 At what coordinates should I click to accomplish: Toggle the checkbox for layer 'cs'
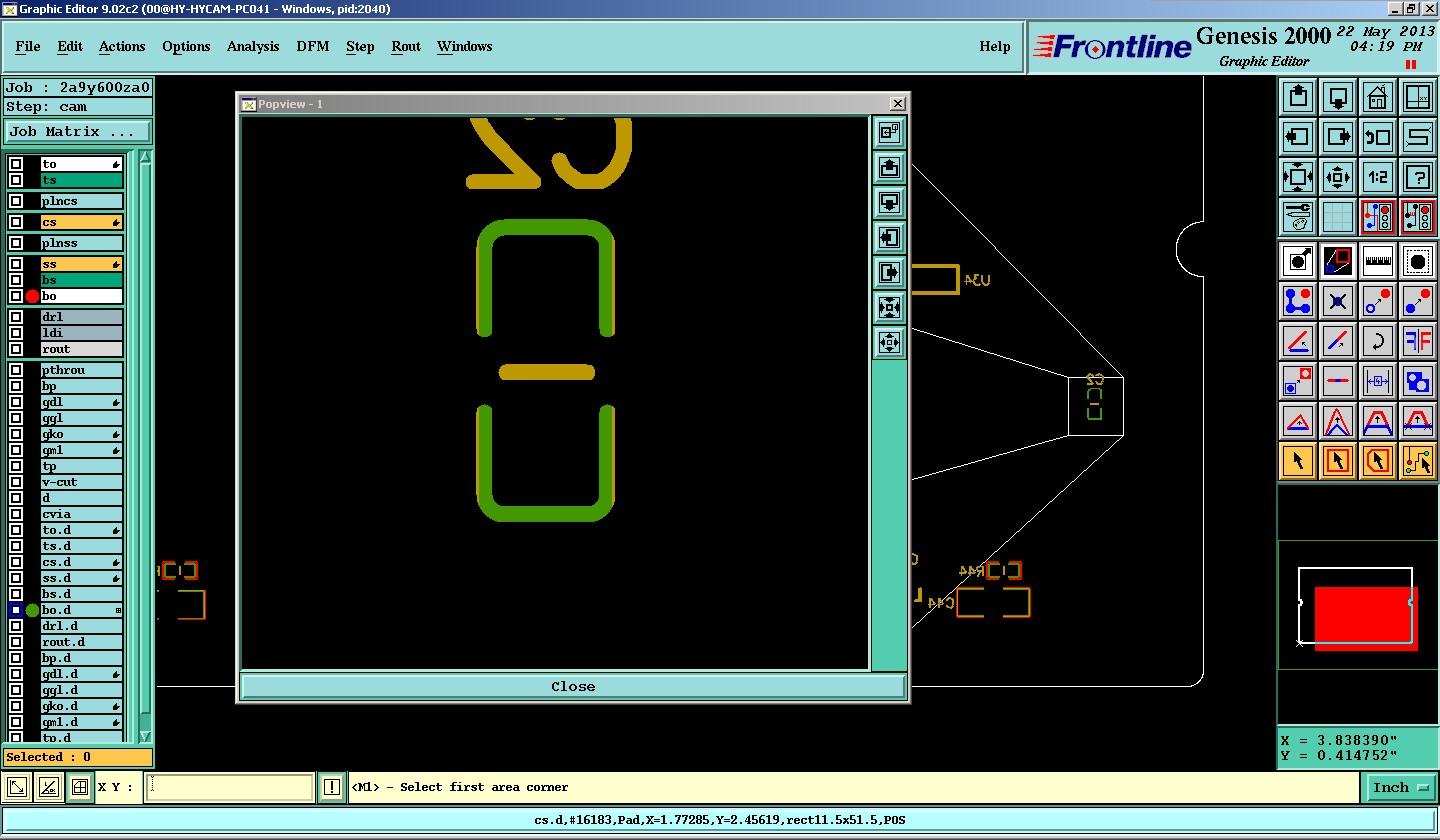coord(16,222)
